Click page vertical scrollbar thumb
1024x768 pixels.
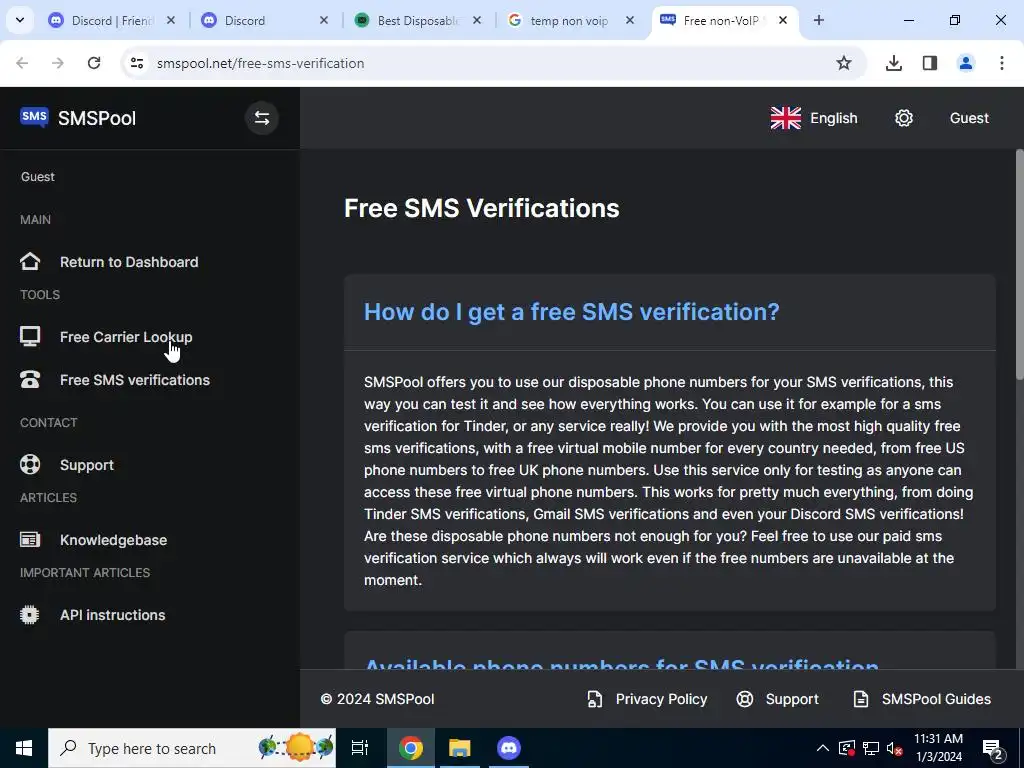coord(1019,264)
